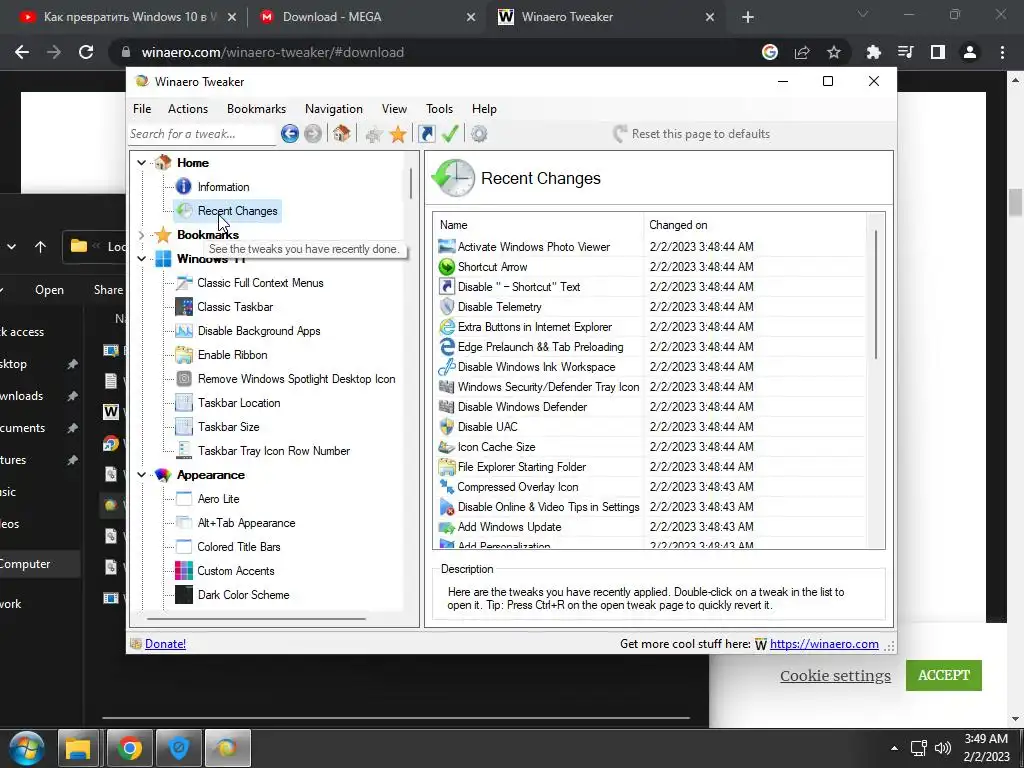Open the View menu
Screen dimensions: 1024x768
[x=394, y=109]
